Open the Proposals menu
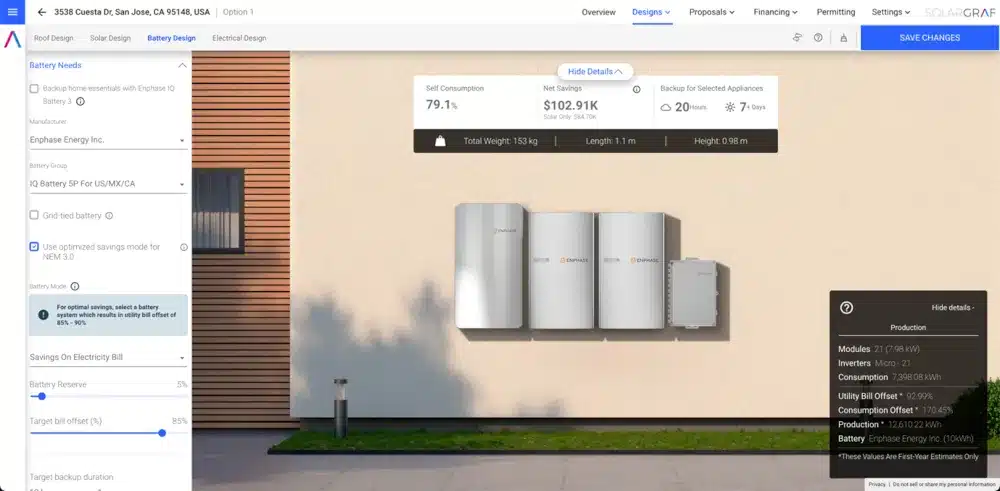Screen dimensions: 1000x491 (x=711, y=12)
